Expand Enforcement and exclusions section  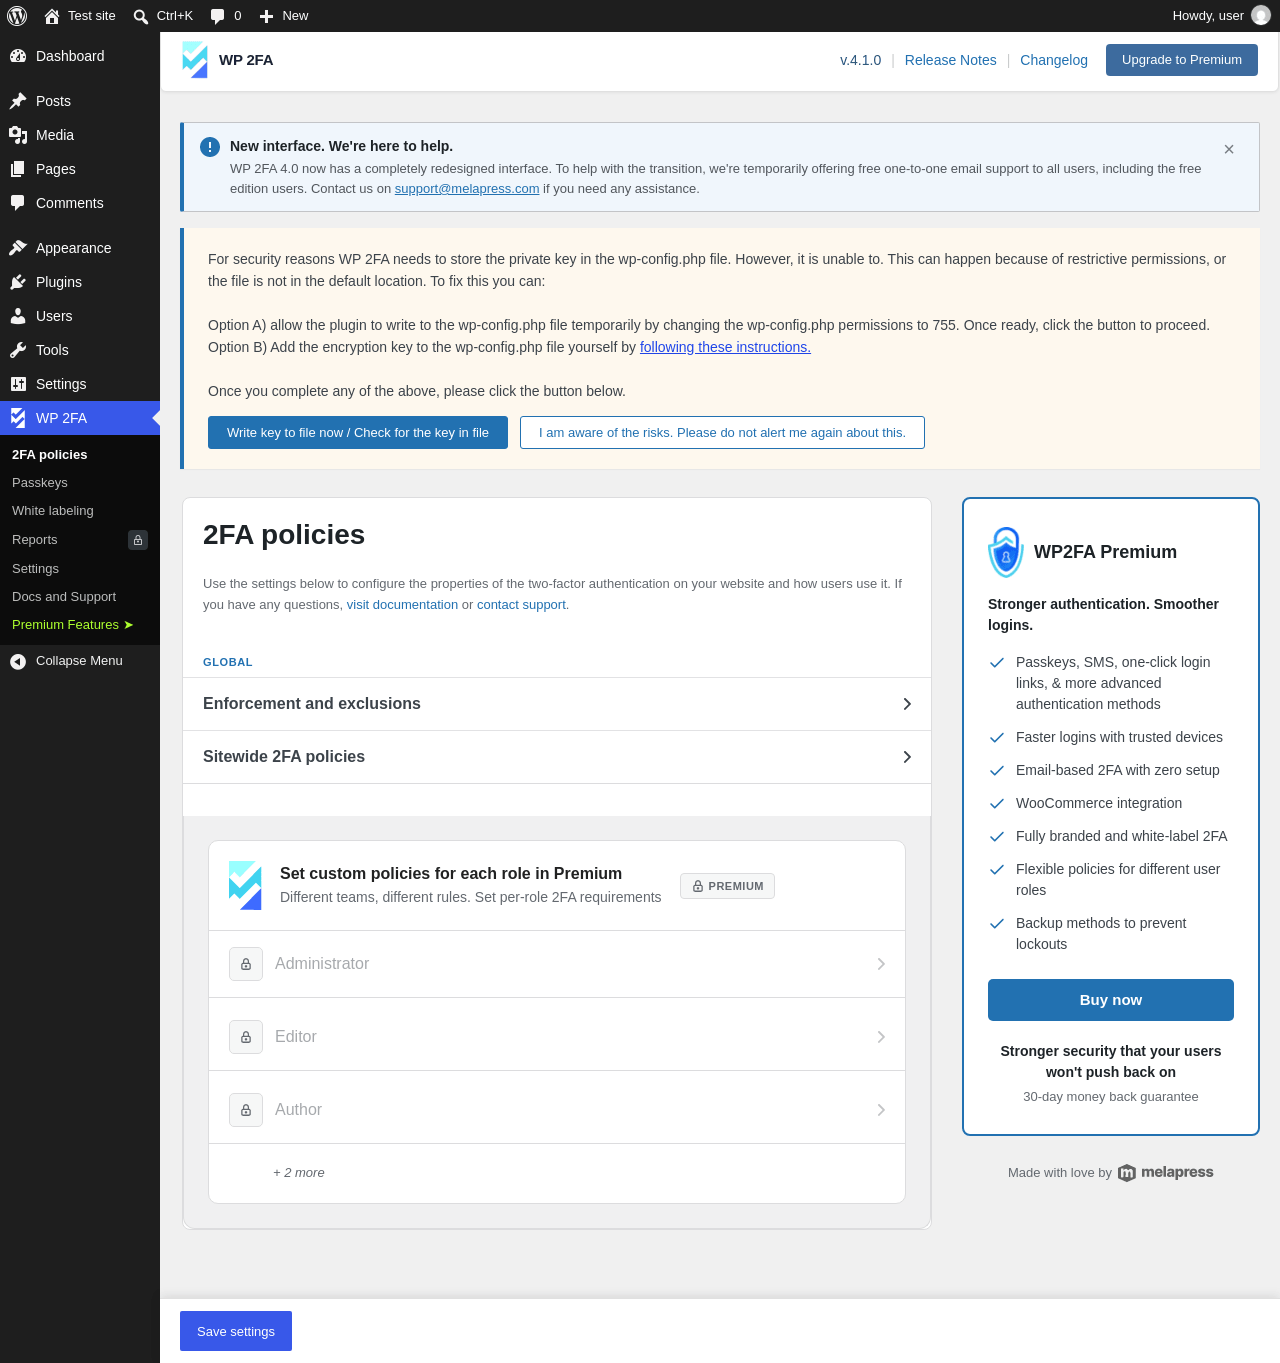[x=557, y=704]
